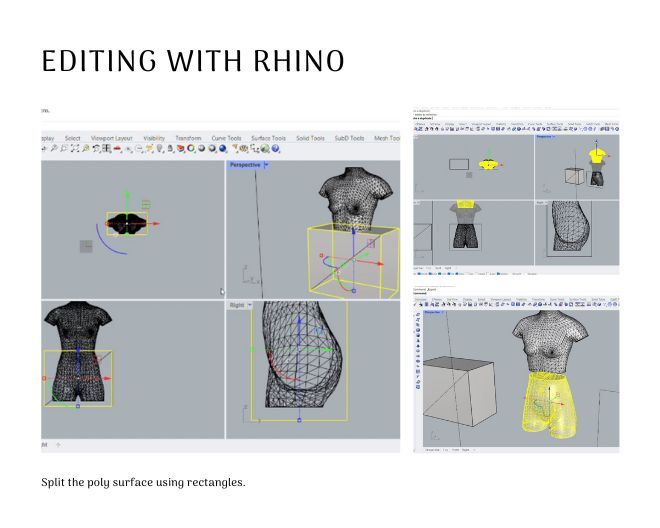The width and height of the screenshot is (660, 528).
Task: Click the blue Rendered sphere icon
Action: click(x=223, y=148)
